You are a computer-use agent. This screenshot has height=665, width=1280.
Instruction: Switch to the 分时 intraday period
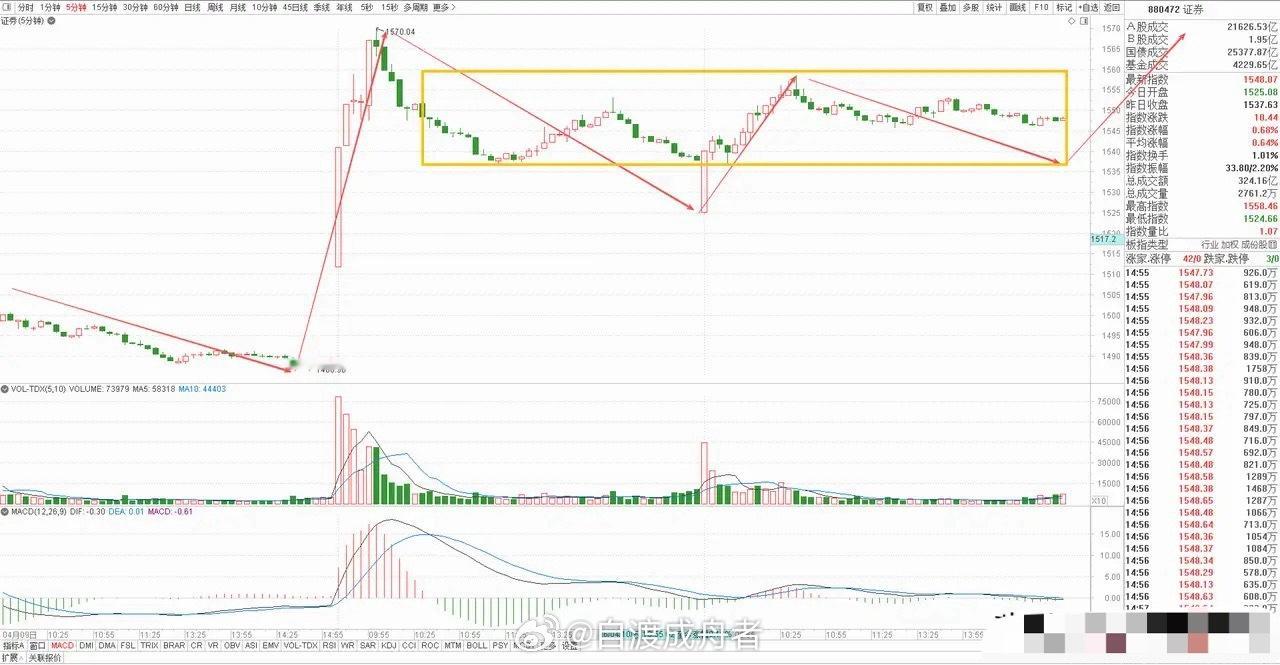[26, 7]
